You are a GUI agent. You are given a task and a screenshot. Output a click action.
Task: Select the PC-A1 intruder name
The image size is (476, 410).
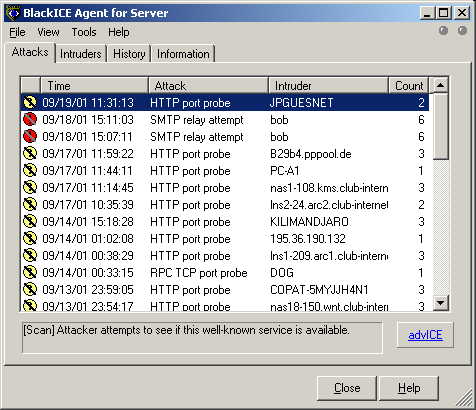[x=285, y=171]
